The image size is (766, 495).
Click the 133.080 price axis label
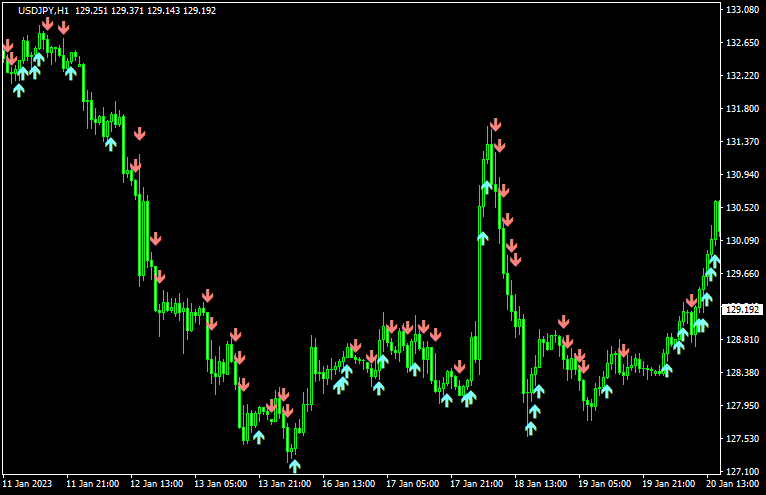point(742,10)
